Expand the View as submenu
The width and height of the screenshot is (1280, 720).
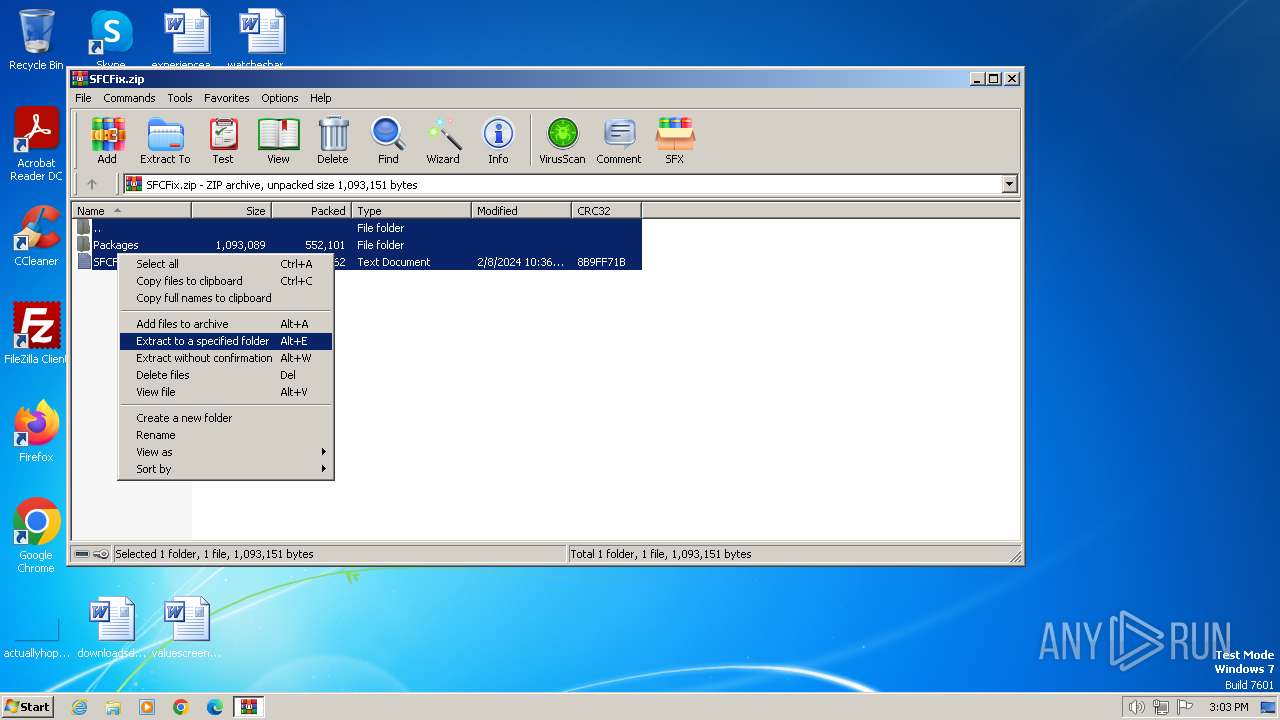[226, 452]
